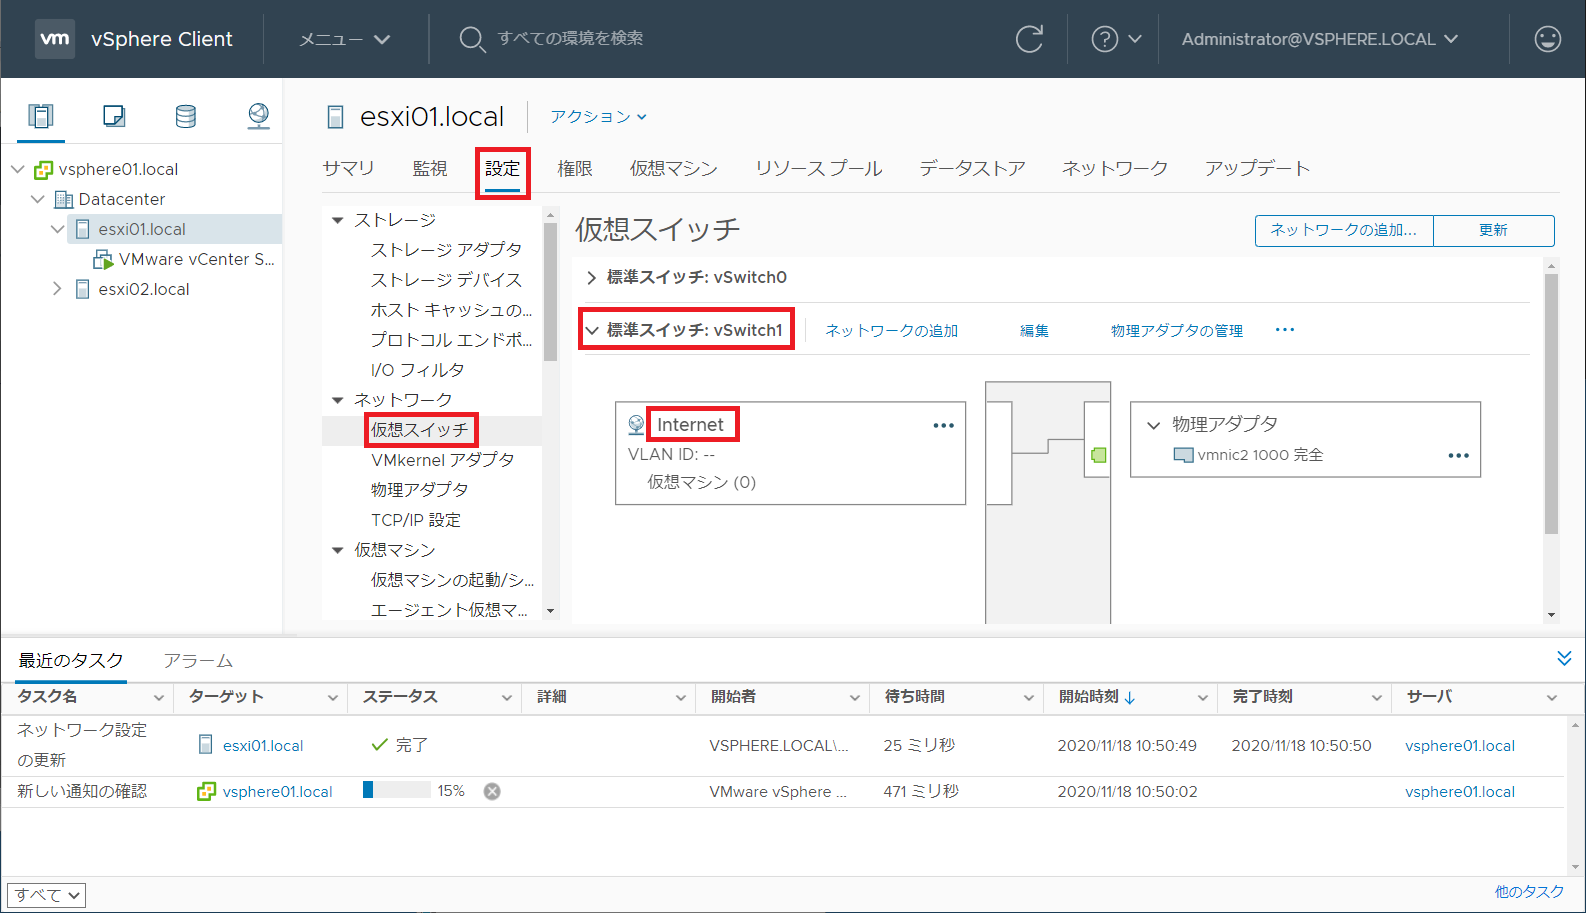
Task: Collapse the recent tasks panel chevrons
Action: pos(1564,658)
